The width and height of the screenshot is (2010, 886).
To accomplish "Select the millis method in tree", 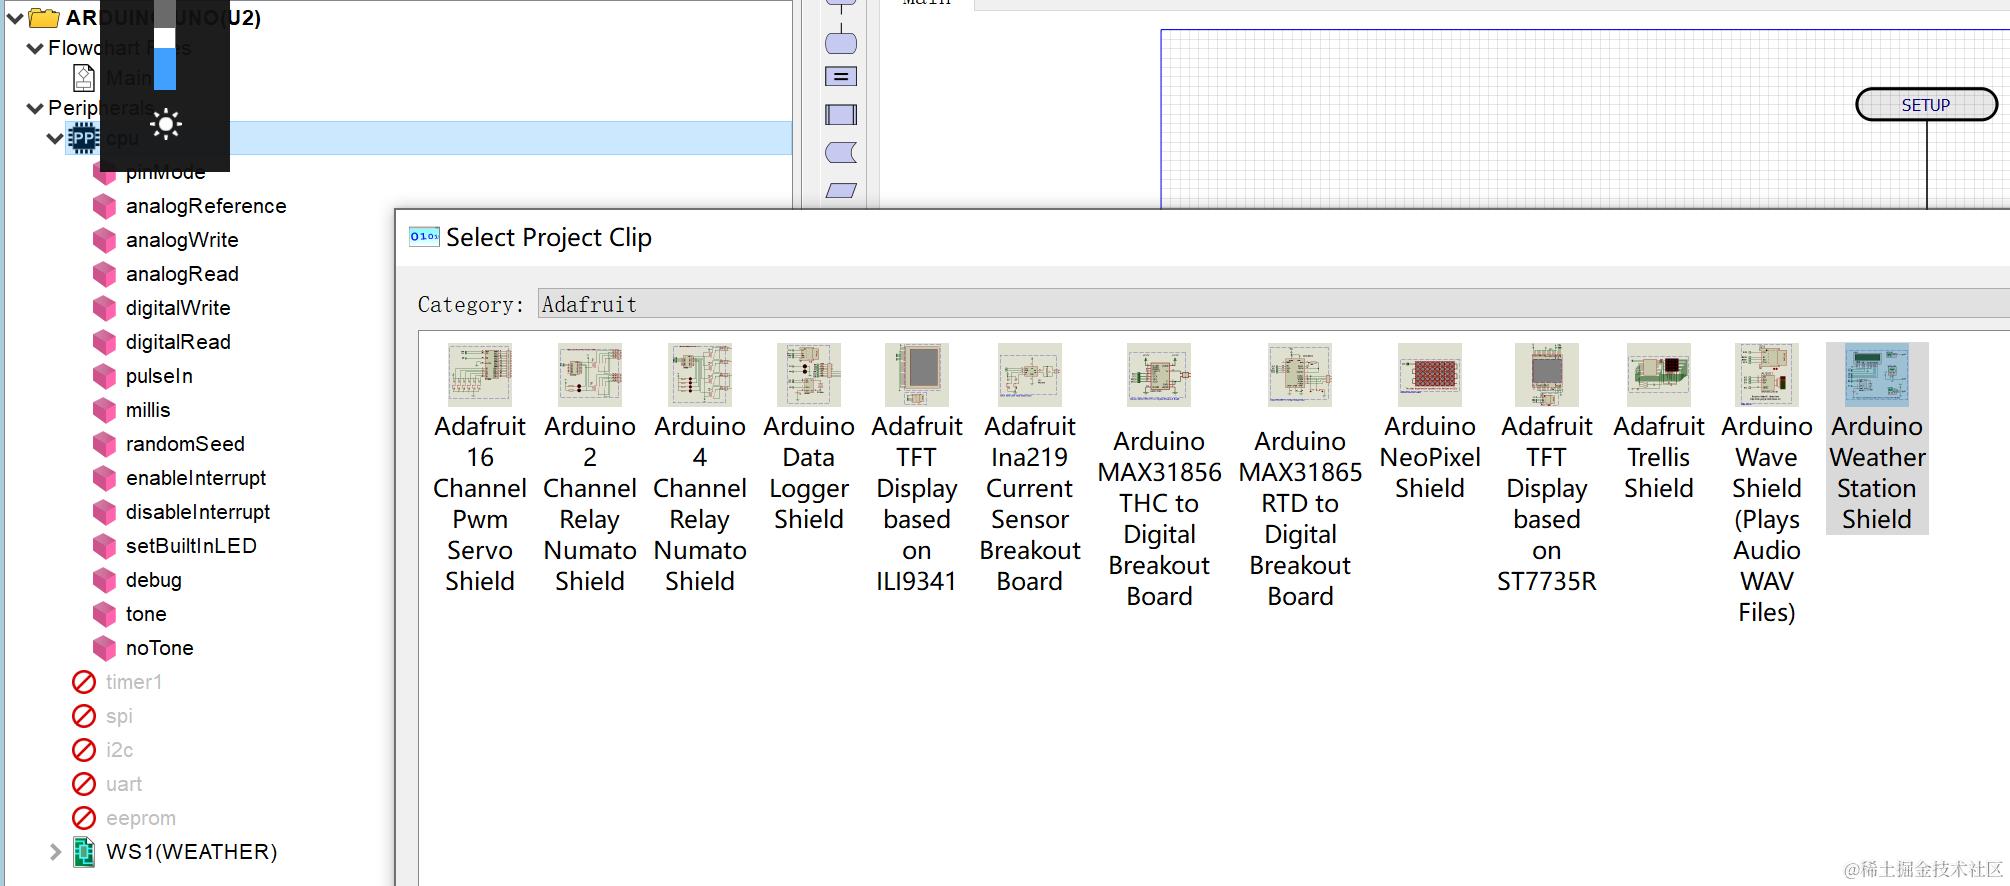I will (148, 410).
